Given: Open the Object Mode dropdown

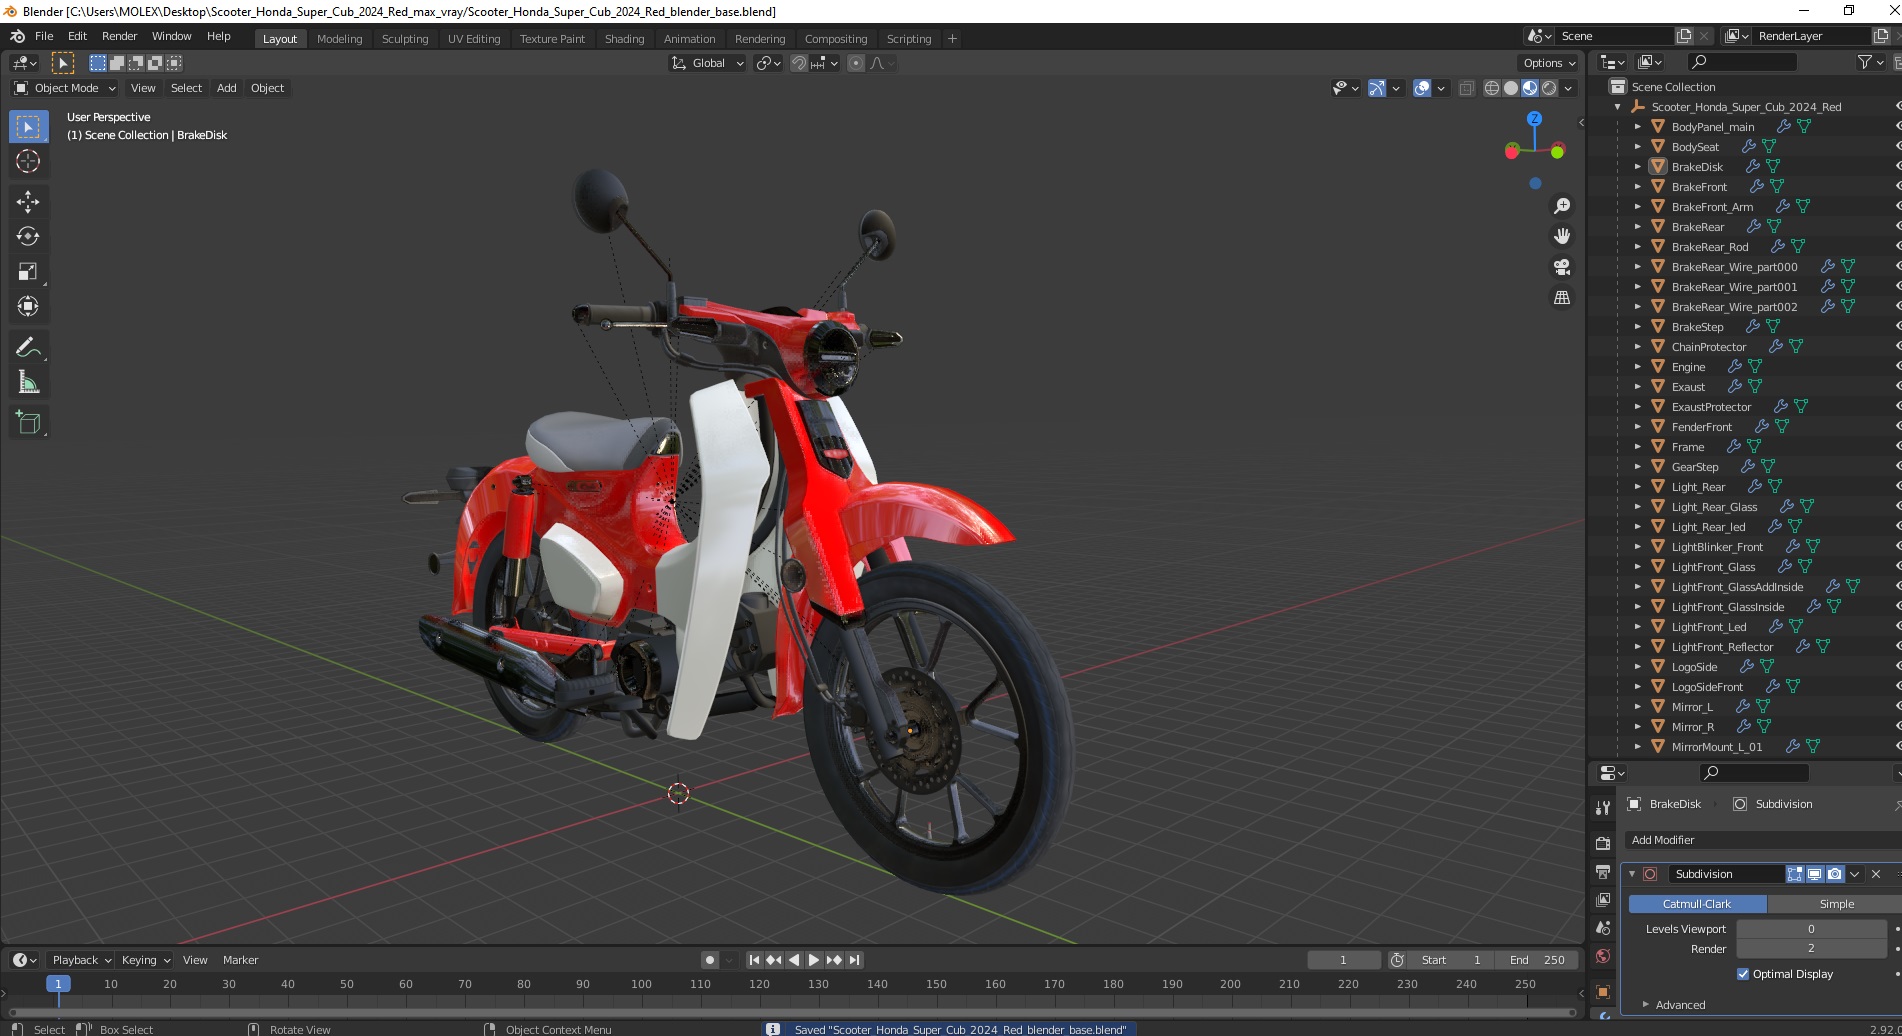Looking at the screenshot, I should click(x=64, y=88).
